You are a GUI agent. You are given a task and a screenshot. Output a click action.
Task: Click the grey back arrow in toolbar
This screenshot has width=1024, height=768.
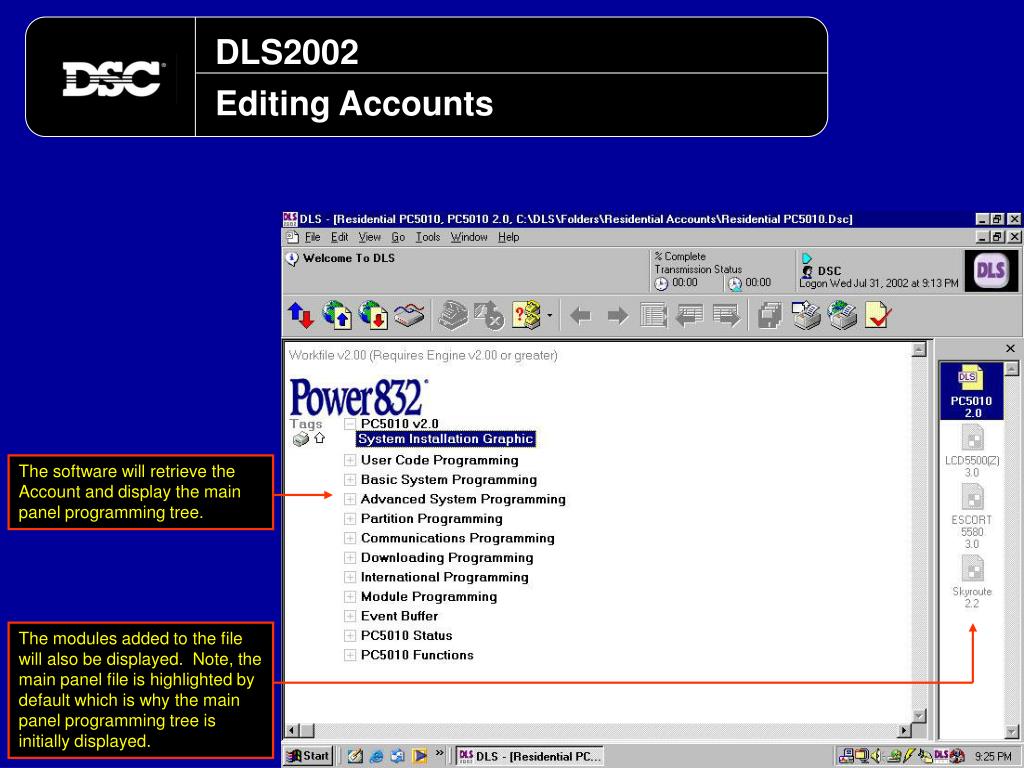click(x=581, y=317)
